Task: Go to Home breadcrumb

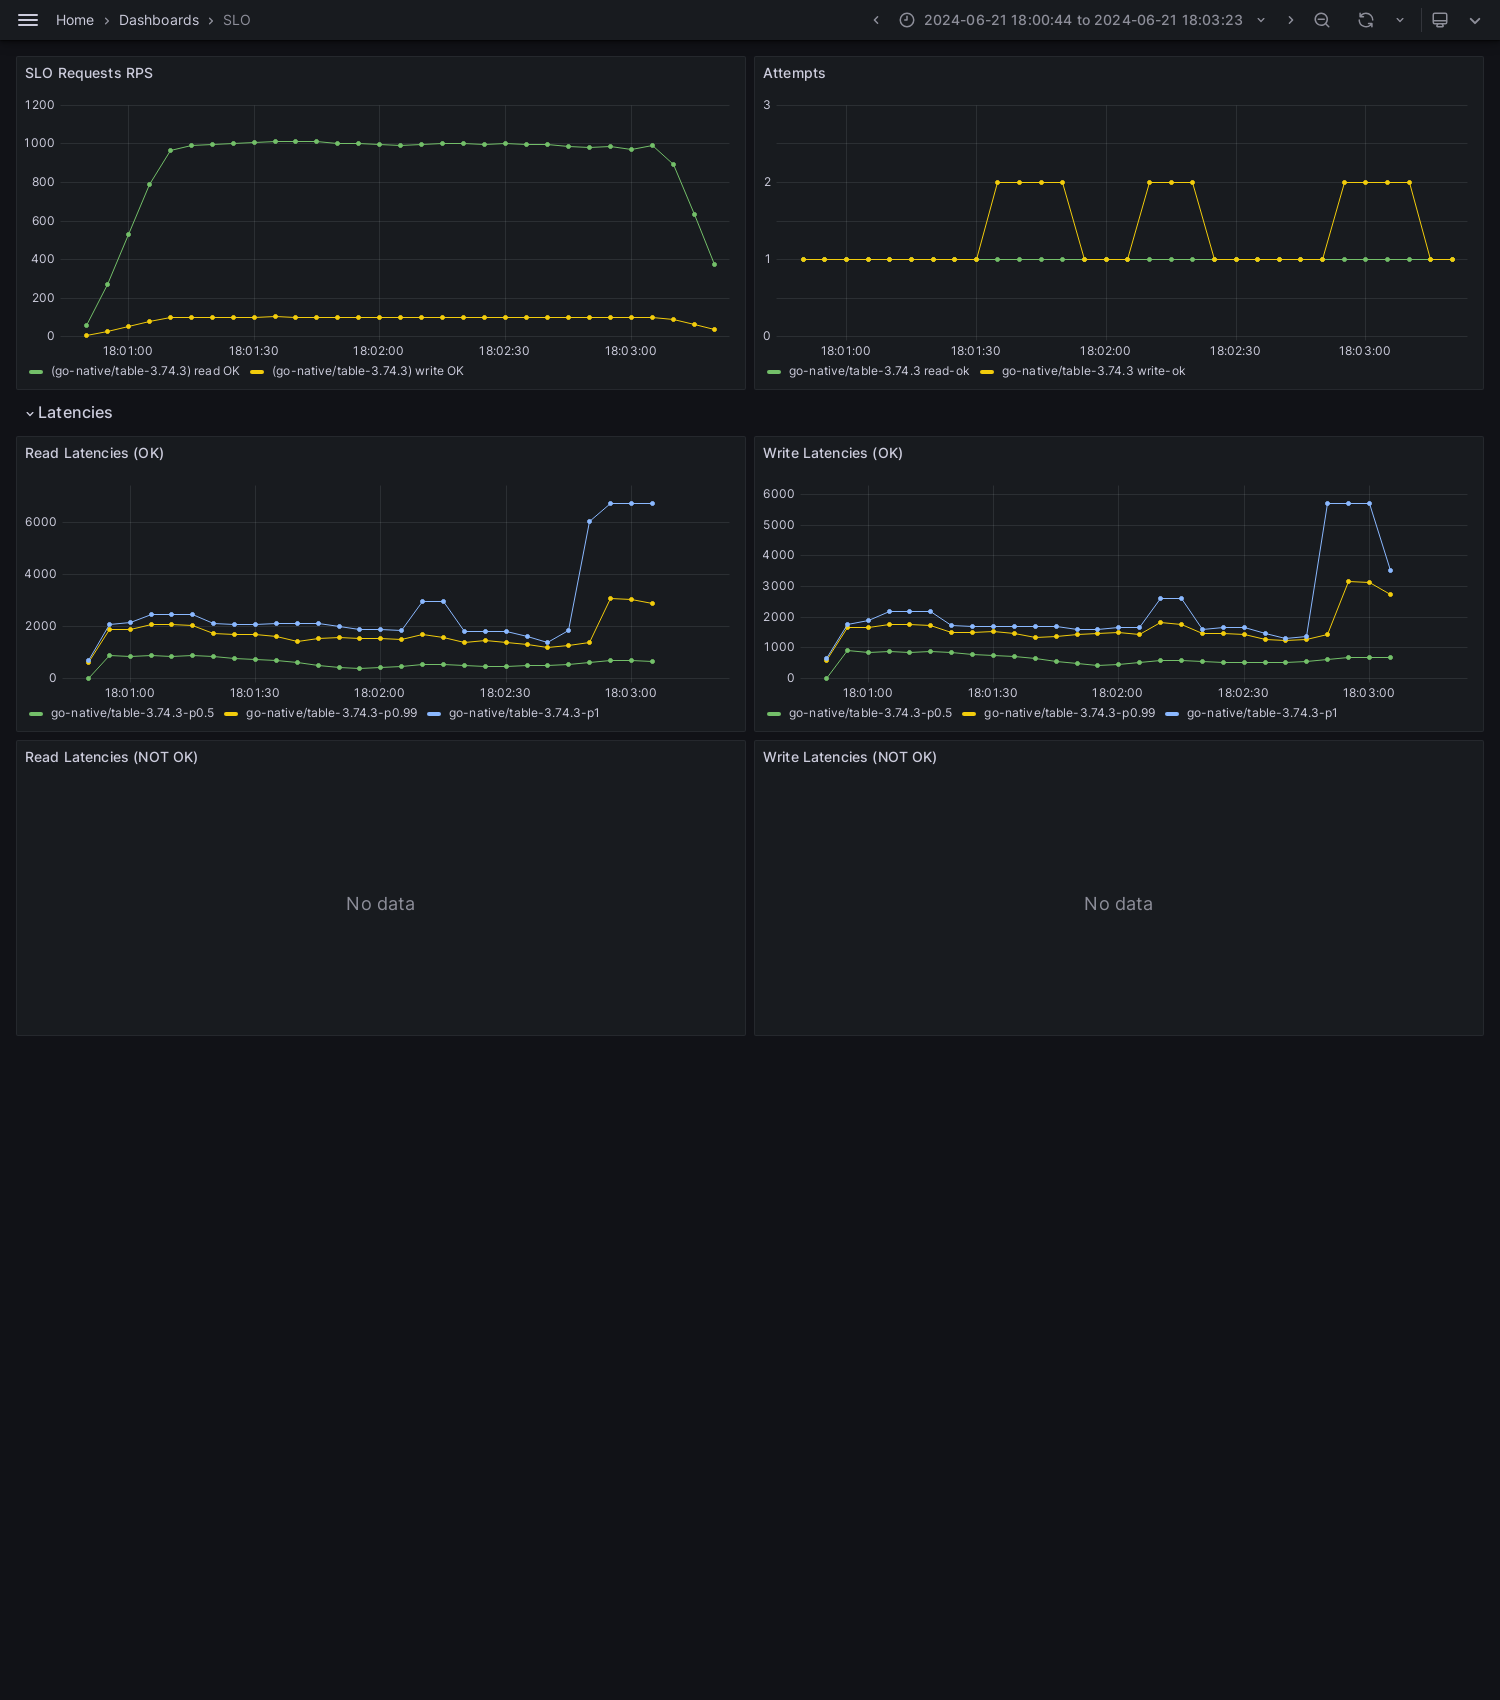Action: coord(75,20)
